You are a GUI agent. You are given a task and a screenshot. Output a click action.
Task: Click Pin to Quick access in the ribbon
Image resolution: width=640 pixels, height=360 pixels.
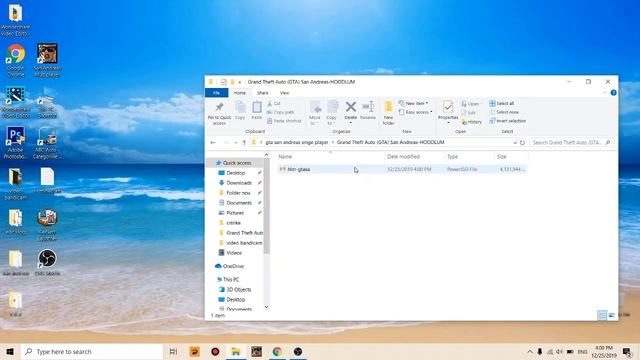(219, 113)
